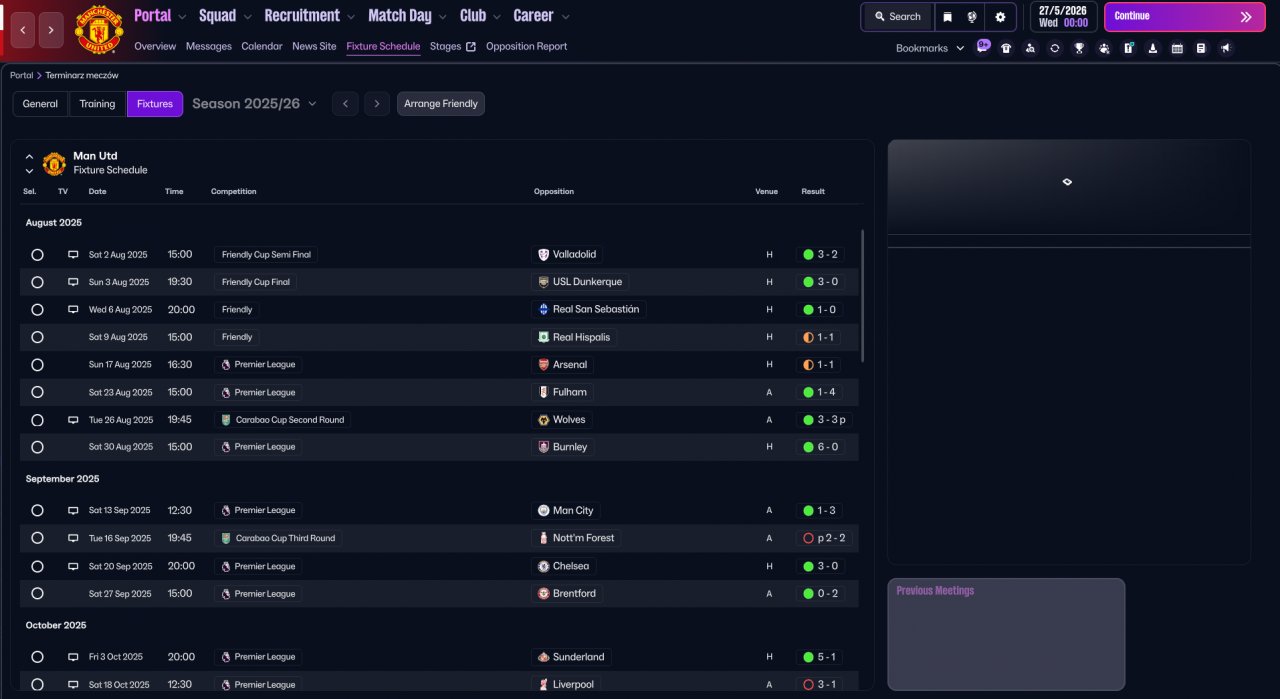
Task: Click the Man Utd crest in Fixture Schedule header
Action: [x=55, y=163]
